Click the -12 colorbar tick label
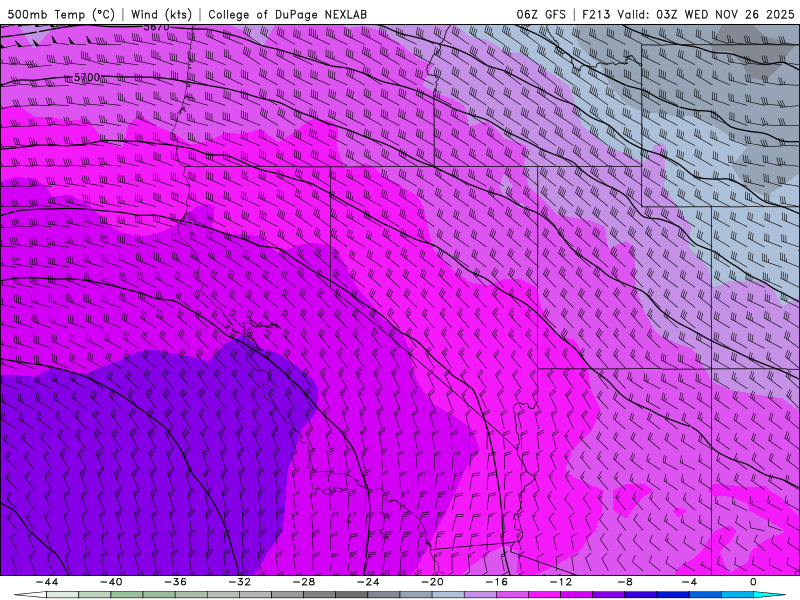 click(561, 582)
